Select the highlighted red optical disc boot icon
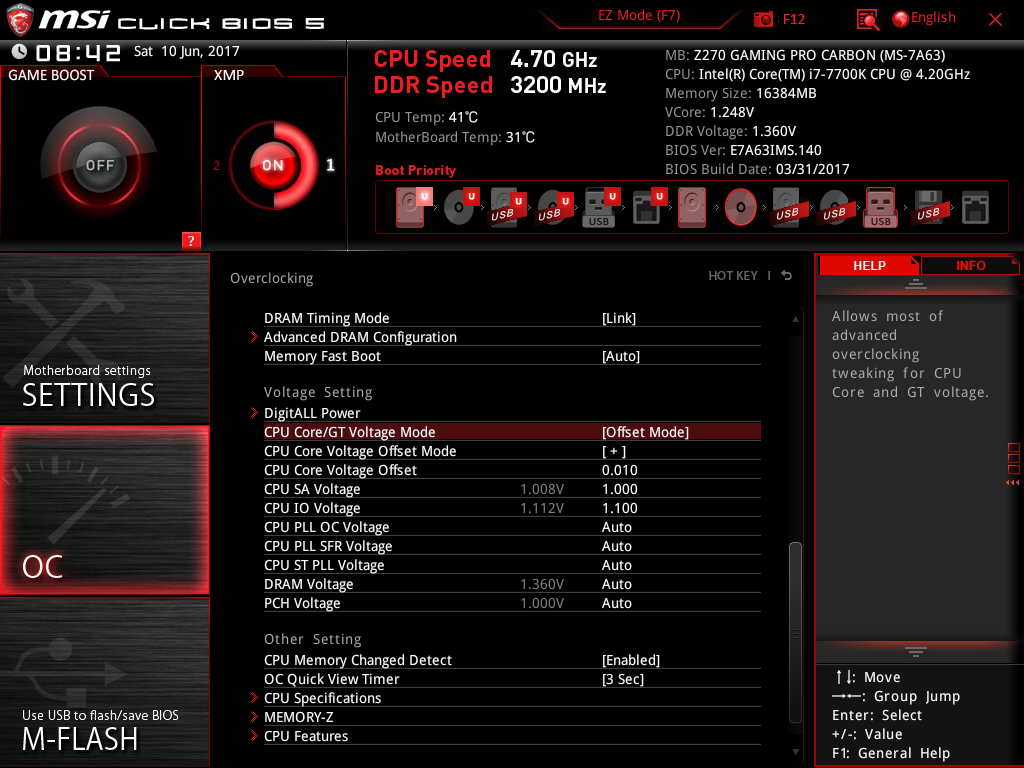This screenshot has height=768, width=1024. pyautogui.click(x=741, y=207)
